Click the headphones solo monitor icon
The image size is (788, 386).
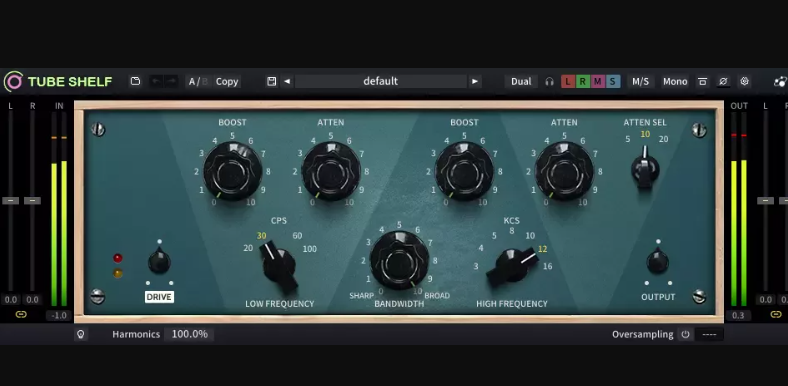[x=549, y=81]
